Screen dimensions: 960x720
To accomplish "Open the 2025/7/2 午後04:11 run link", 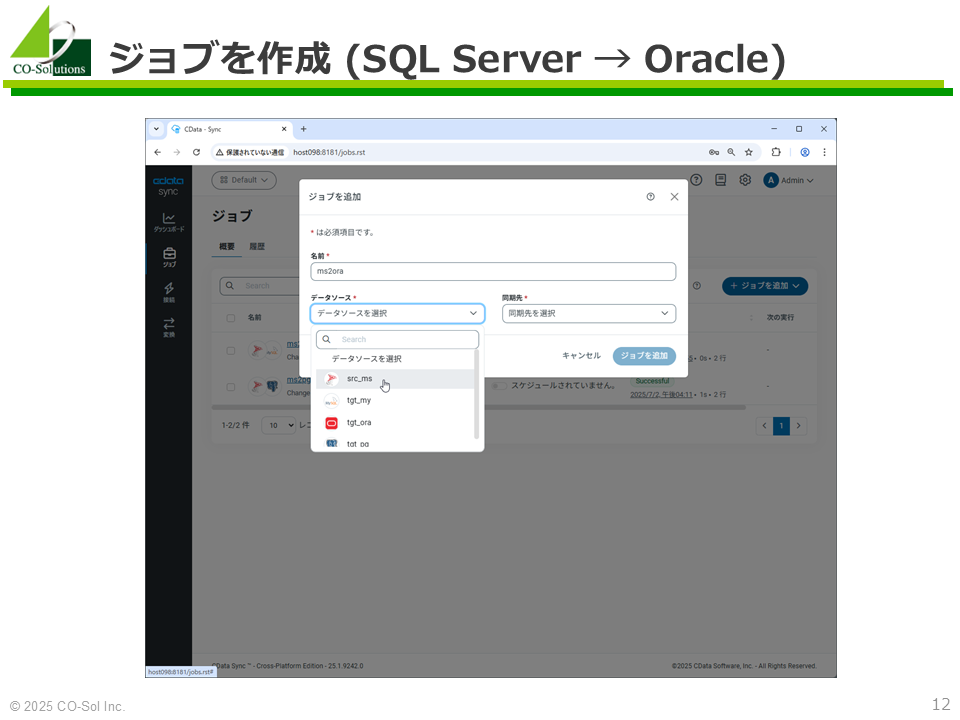I will coord(661,395).
